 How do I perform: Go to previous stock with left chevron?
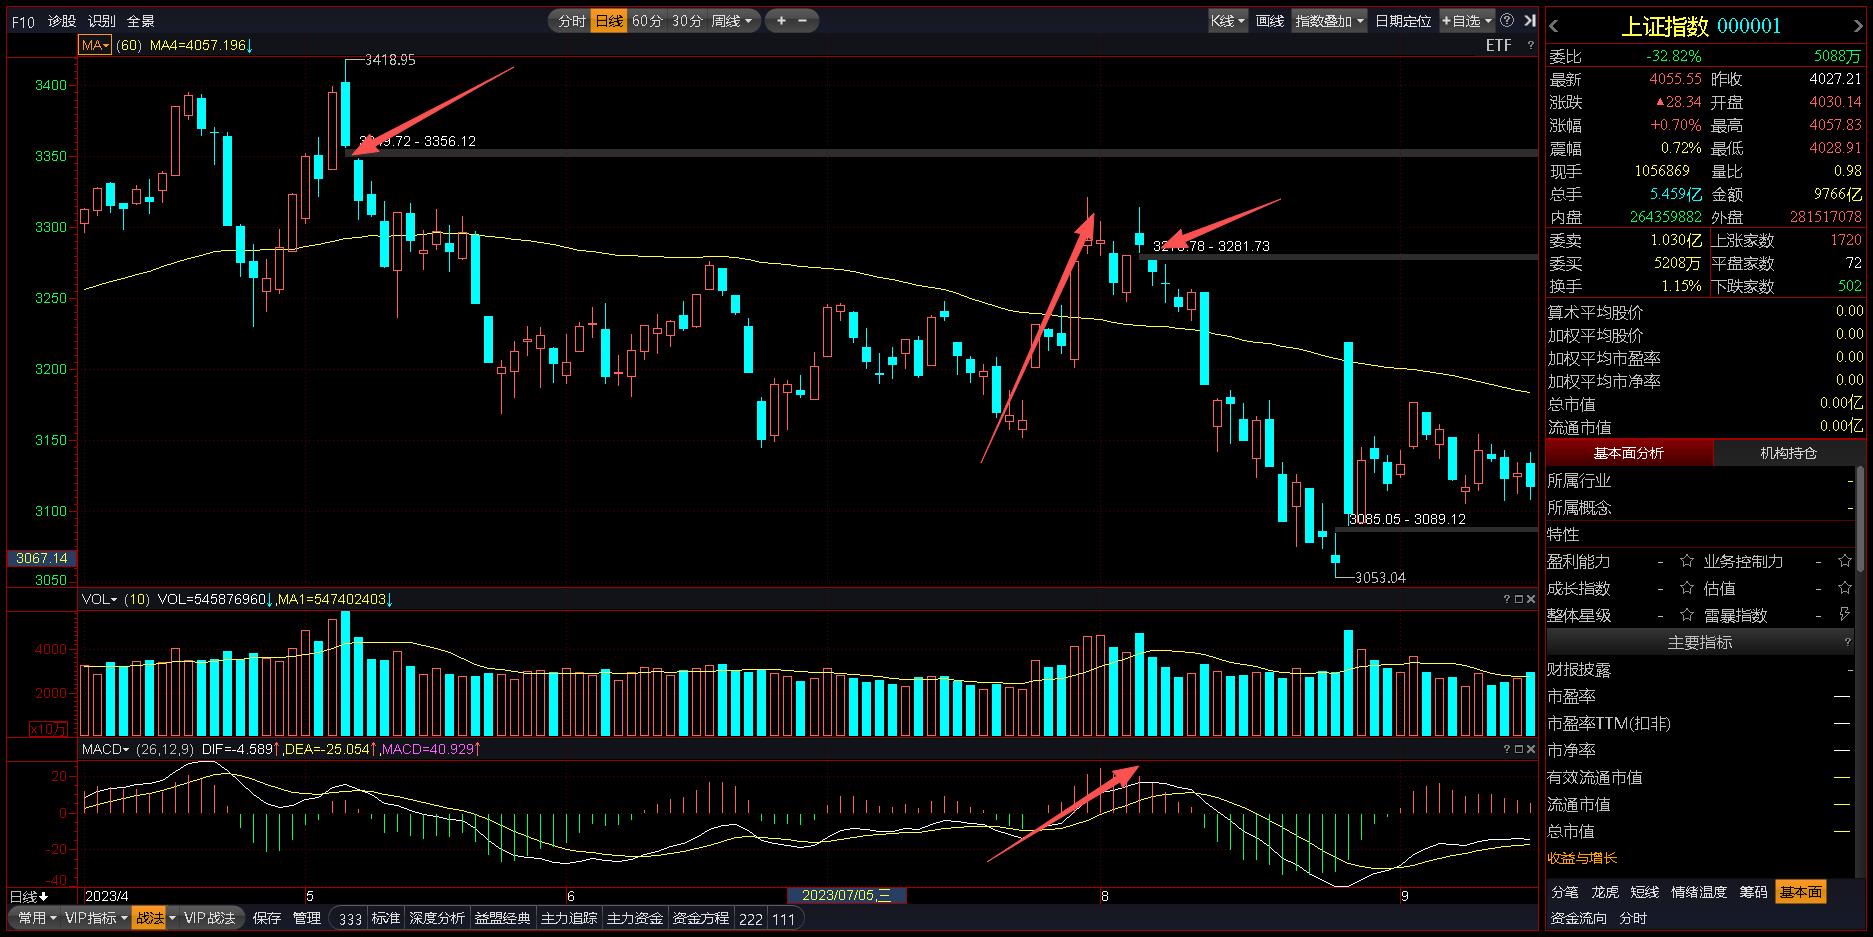pyautogui.click(x=1554, y=27)
